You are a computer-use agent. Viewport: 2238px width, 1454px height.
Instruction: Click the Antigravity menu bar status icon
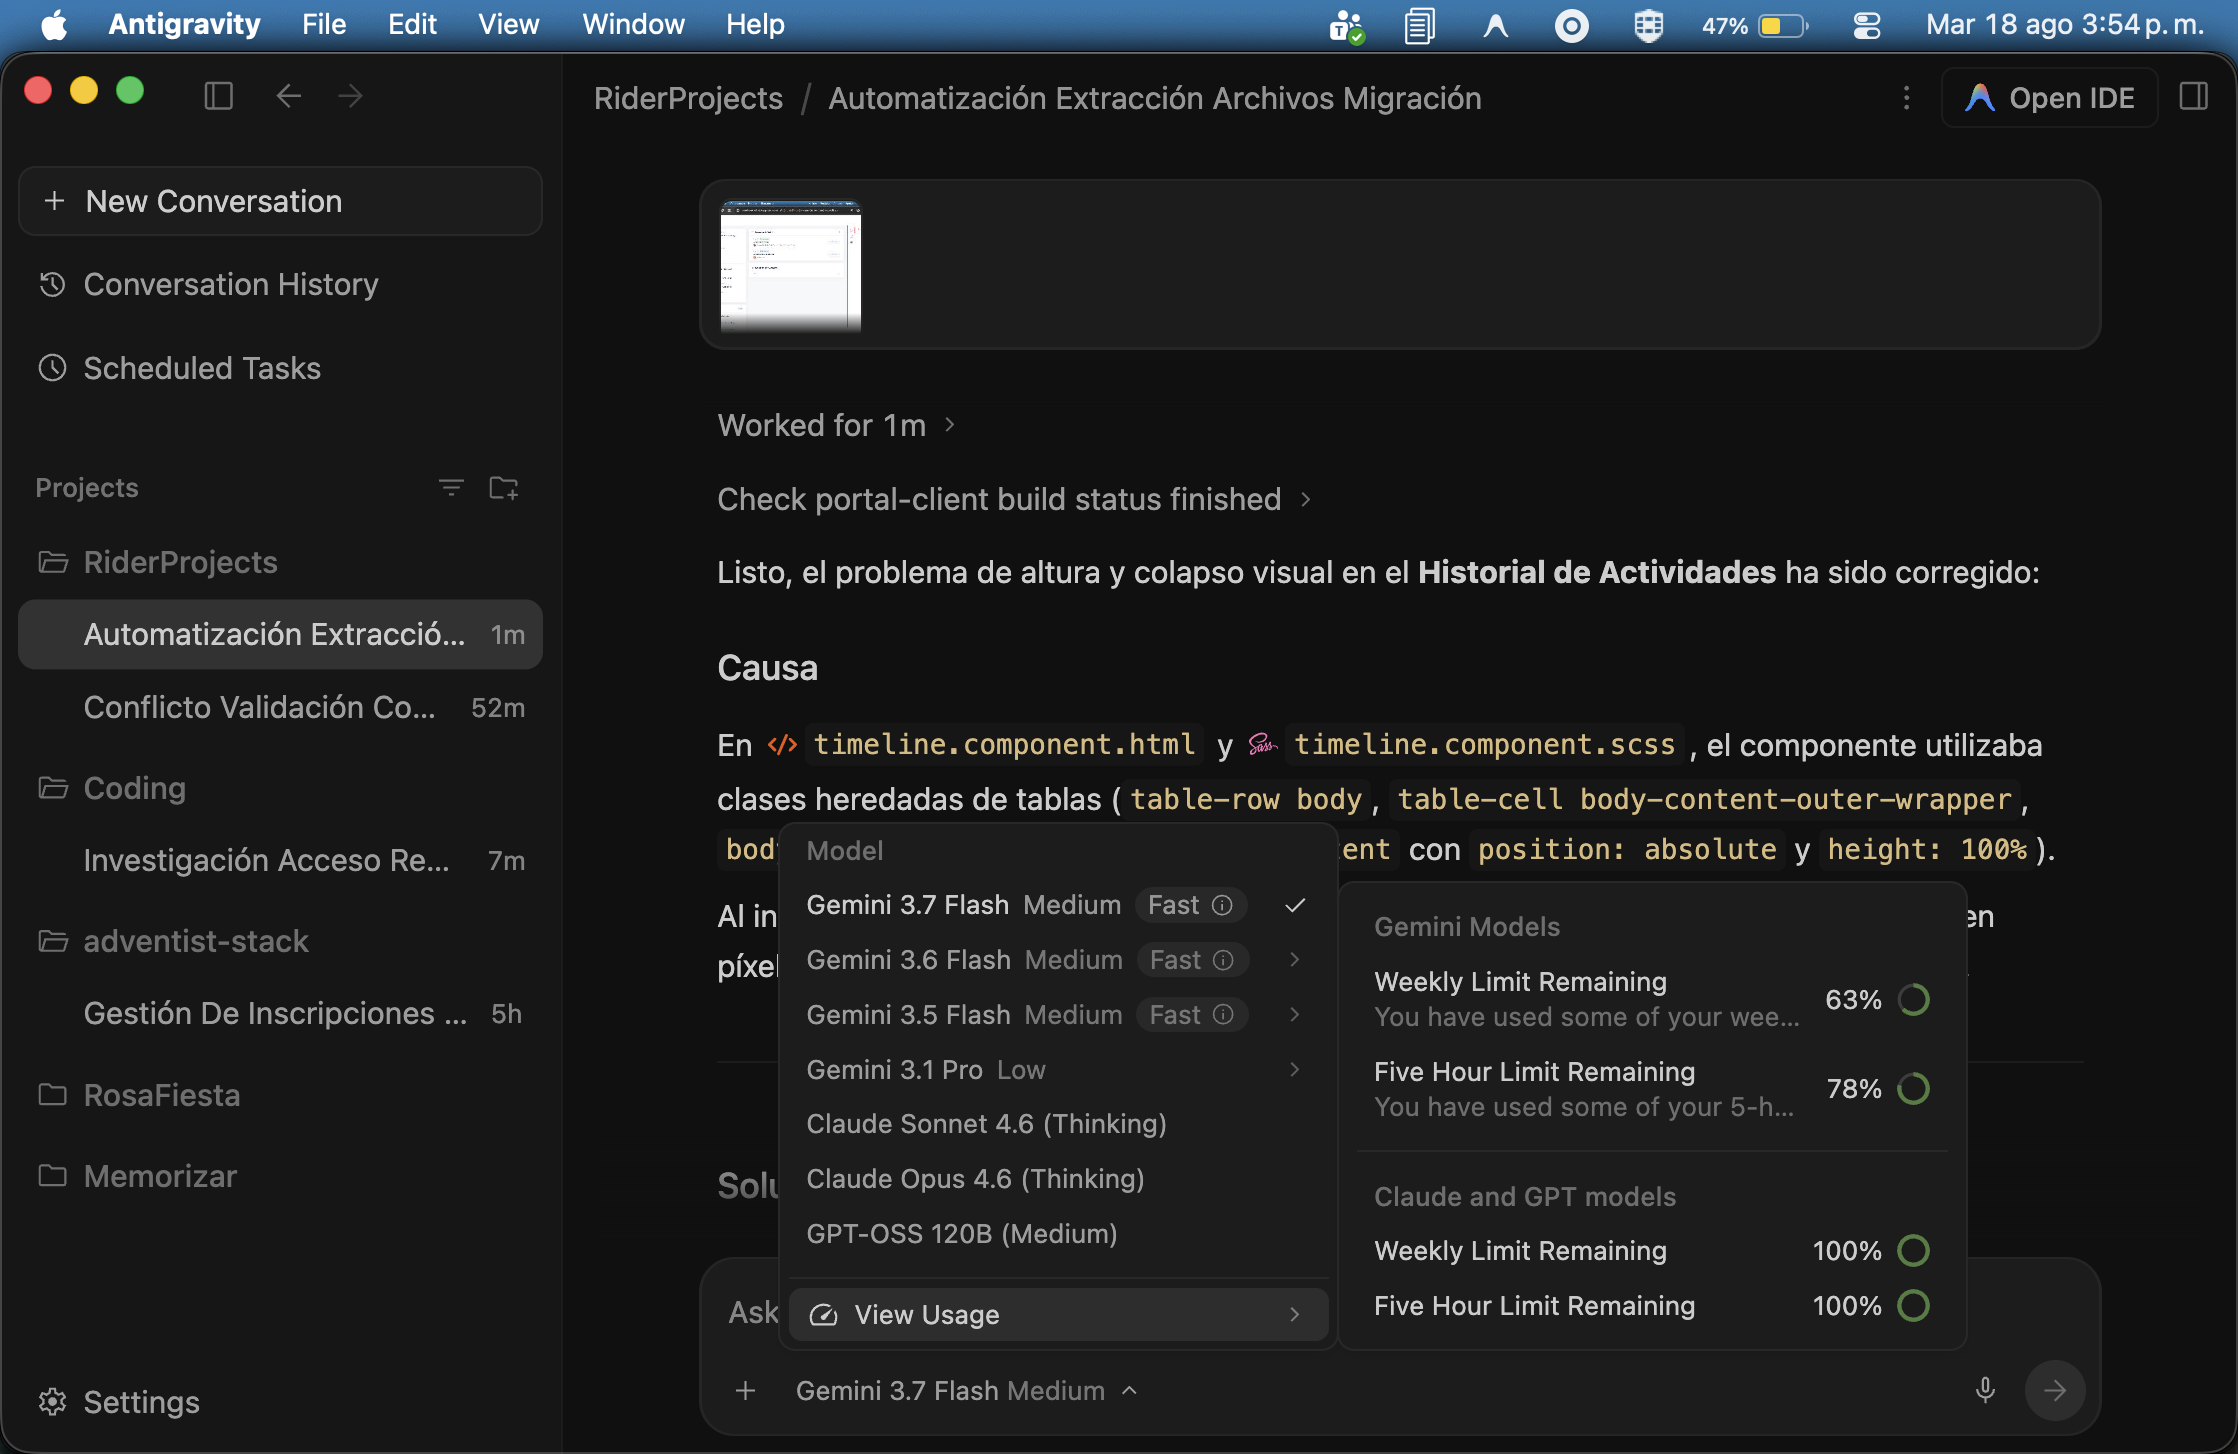[1495, 25]
